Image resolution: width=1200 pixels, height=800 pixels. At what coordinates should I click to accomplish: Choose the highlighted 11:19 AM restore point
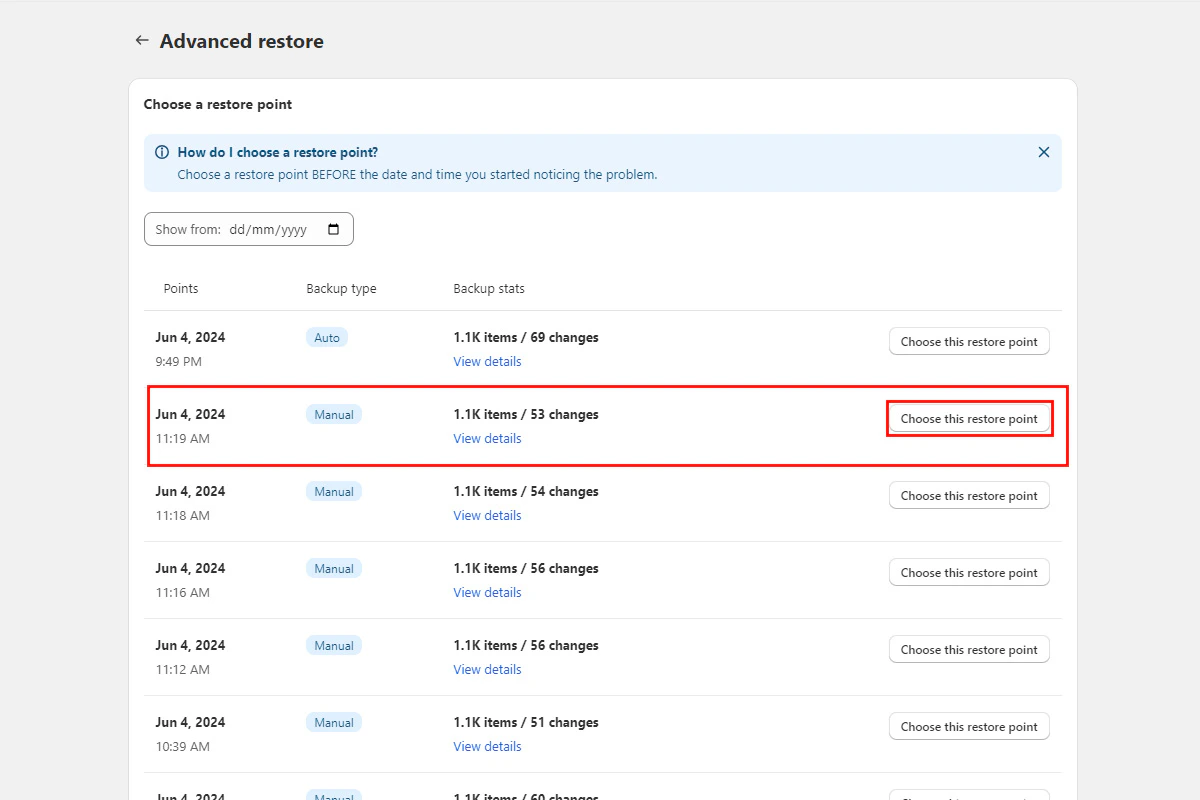968,418
